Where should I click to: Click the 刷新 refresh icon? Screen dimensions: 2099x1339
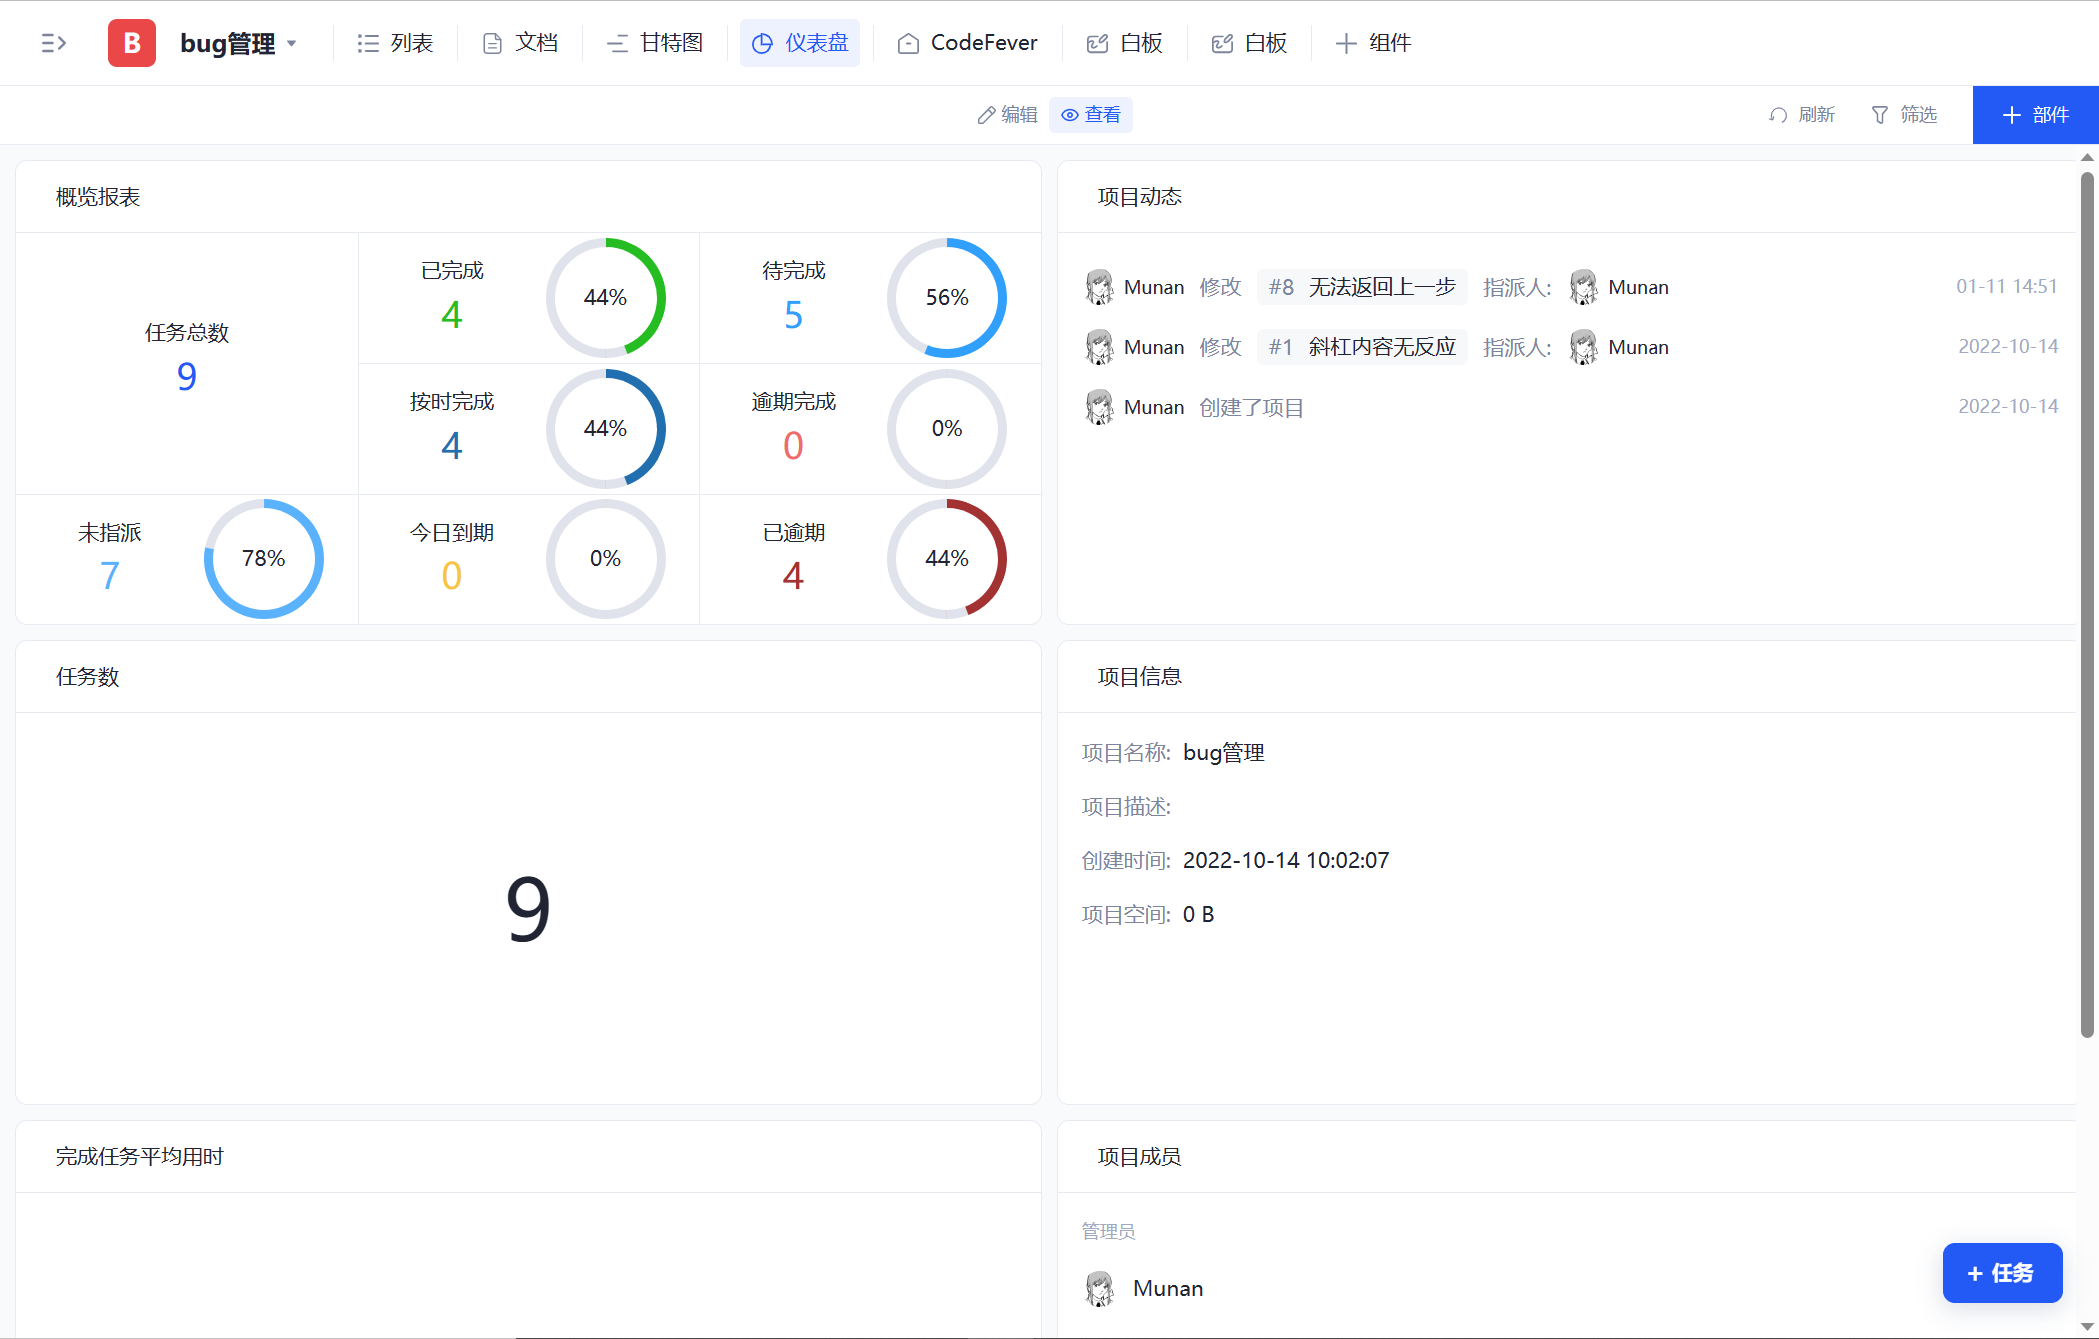pos(1778,114)
